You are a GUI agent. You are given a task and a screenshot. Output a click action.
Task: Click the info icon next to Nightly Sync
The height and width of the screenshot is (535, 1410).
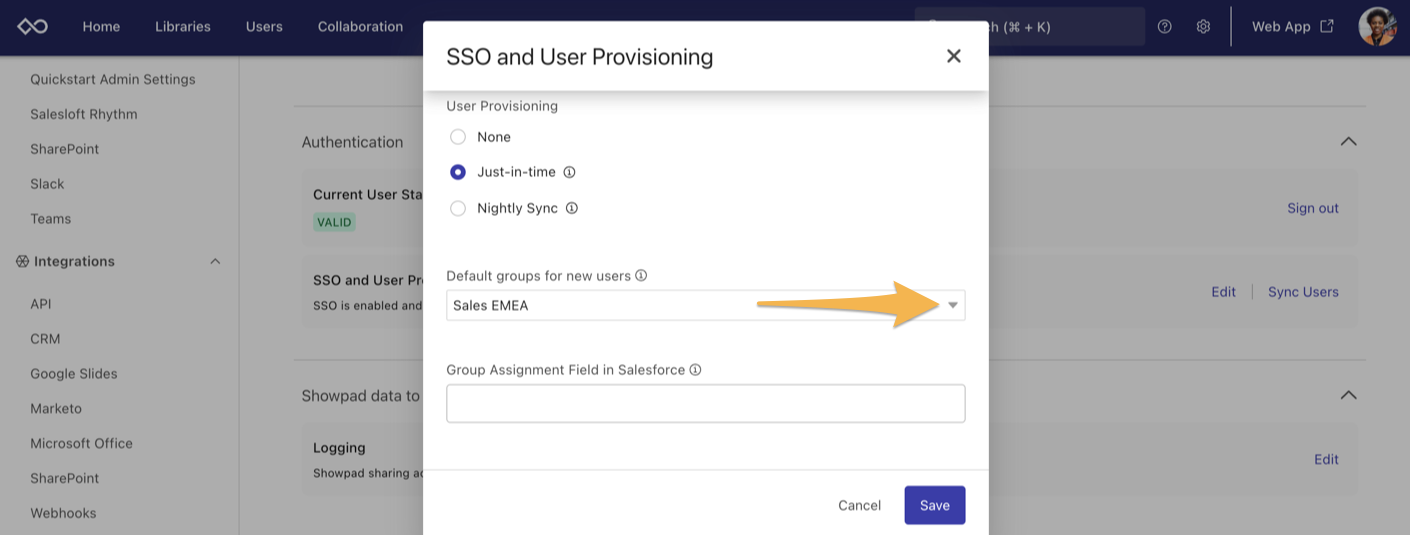tap(572, 208)
